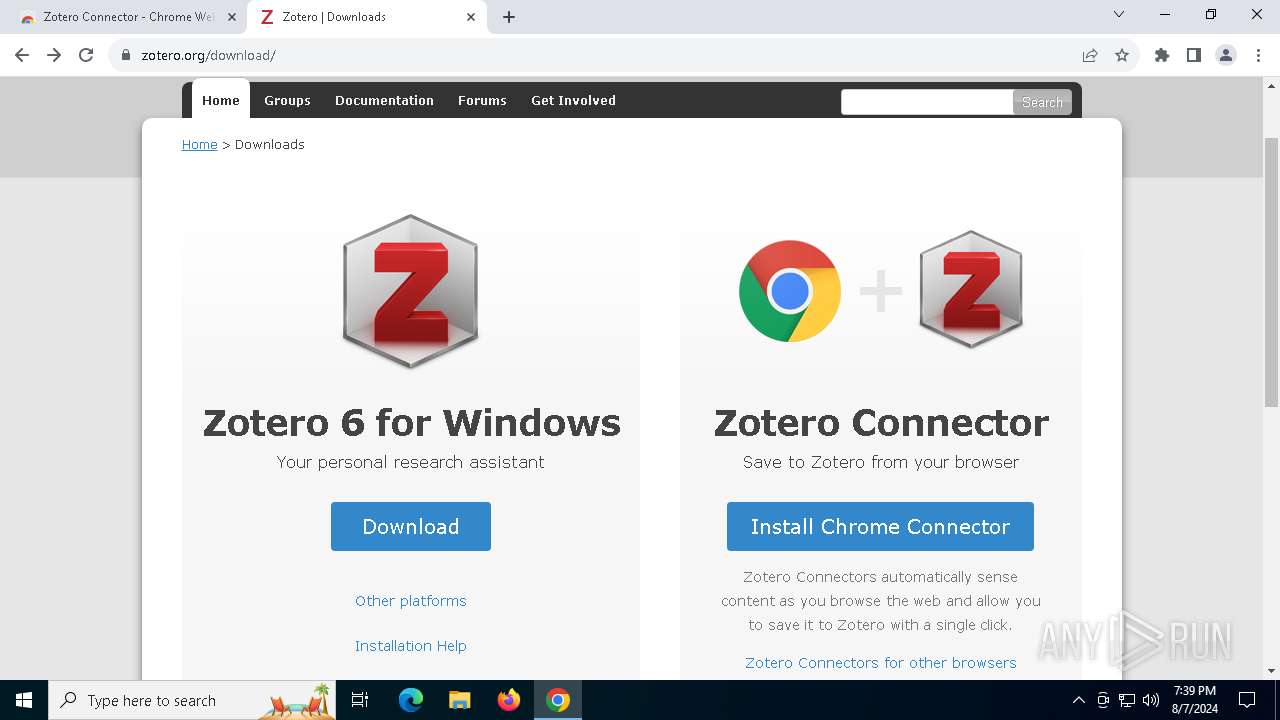This screenshot has width=1280, height=720.
Task: Install Chrome Connector button
Action: point(880,526)
